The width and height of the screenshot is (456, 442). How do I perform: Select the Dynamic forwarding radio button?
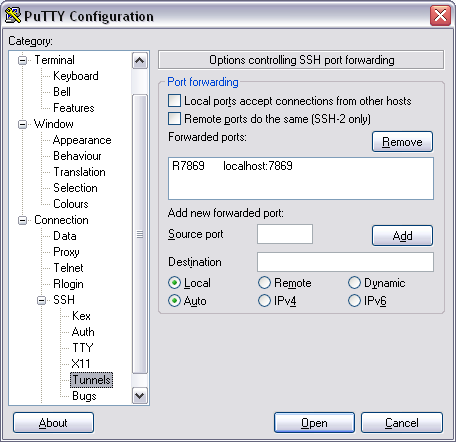pyautogui.click(x=354, y=283)
